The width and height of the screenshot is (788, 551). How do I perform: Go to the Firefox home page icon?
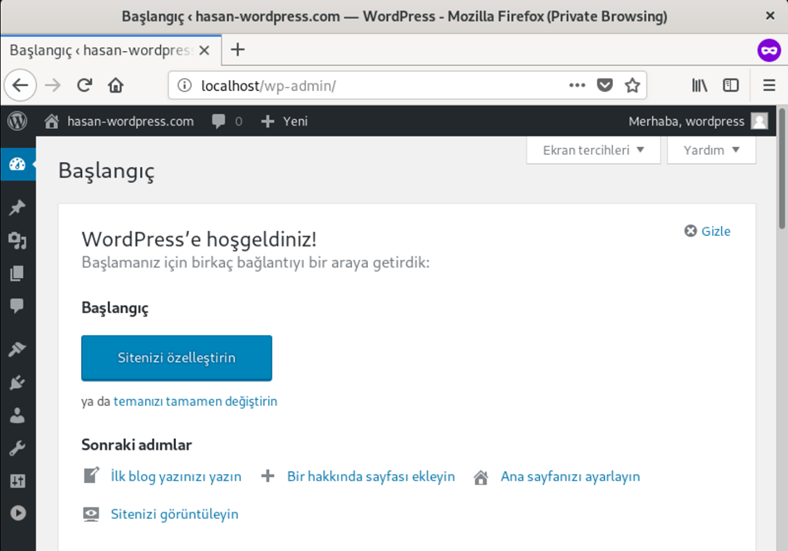click(116, 85)
